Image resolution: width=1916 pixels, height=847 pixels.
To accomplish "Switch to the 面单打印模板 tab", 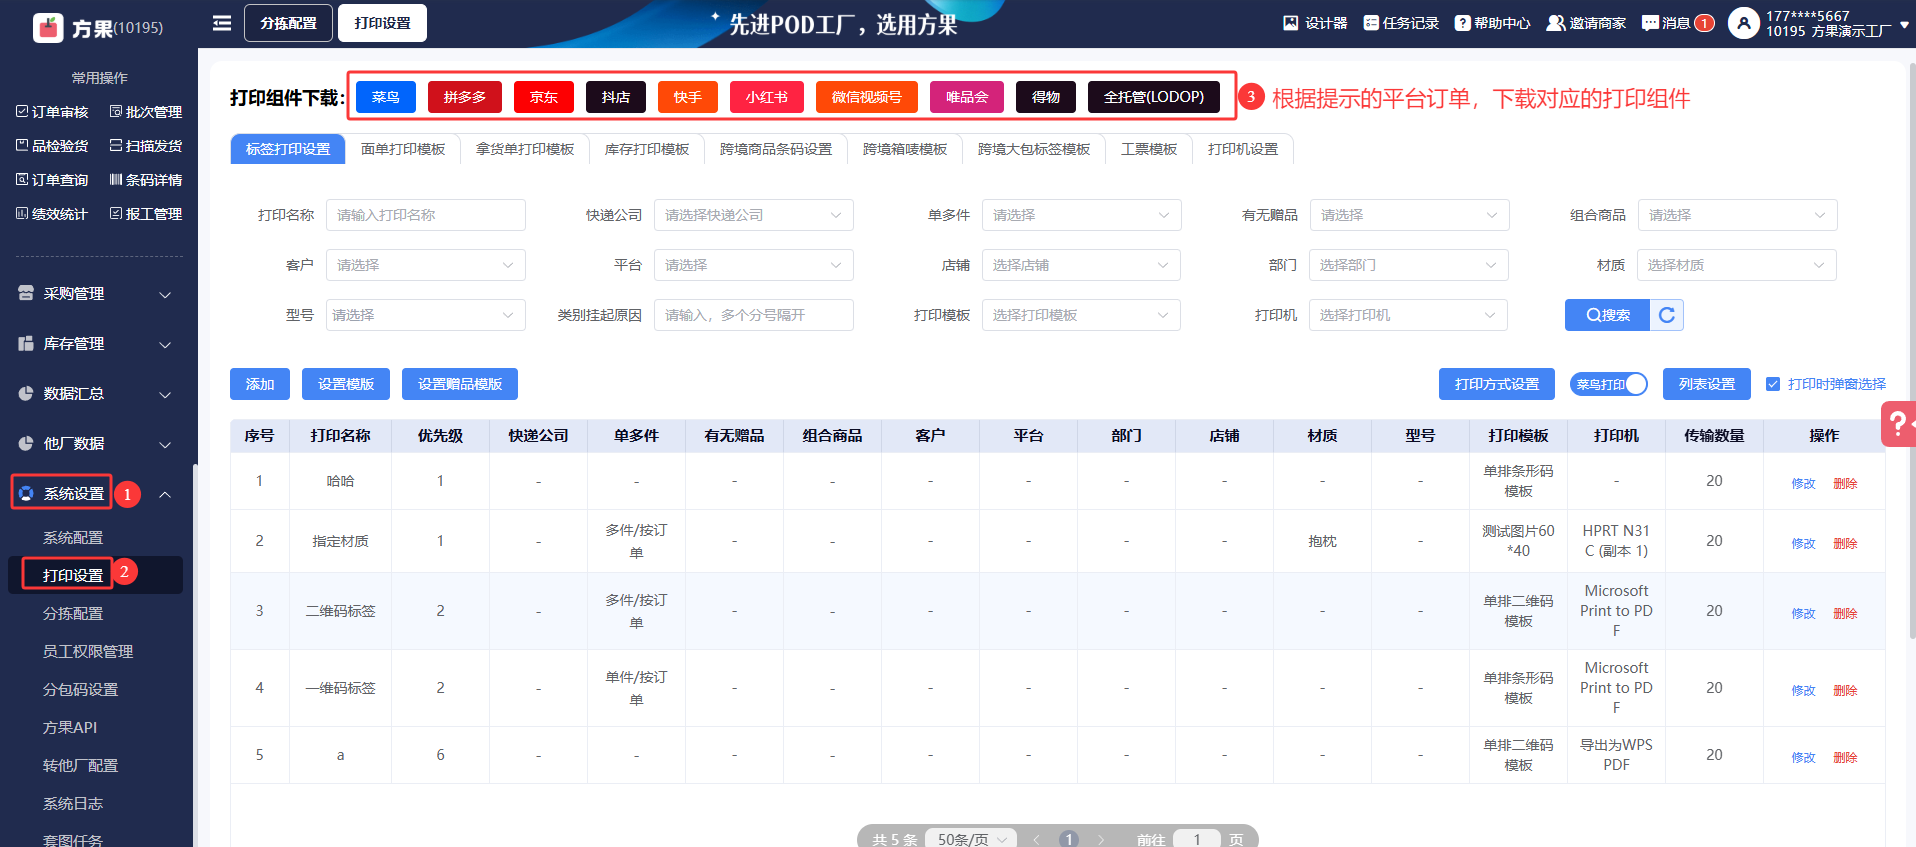I will (403, 149).
